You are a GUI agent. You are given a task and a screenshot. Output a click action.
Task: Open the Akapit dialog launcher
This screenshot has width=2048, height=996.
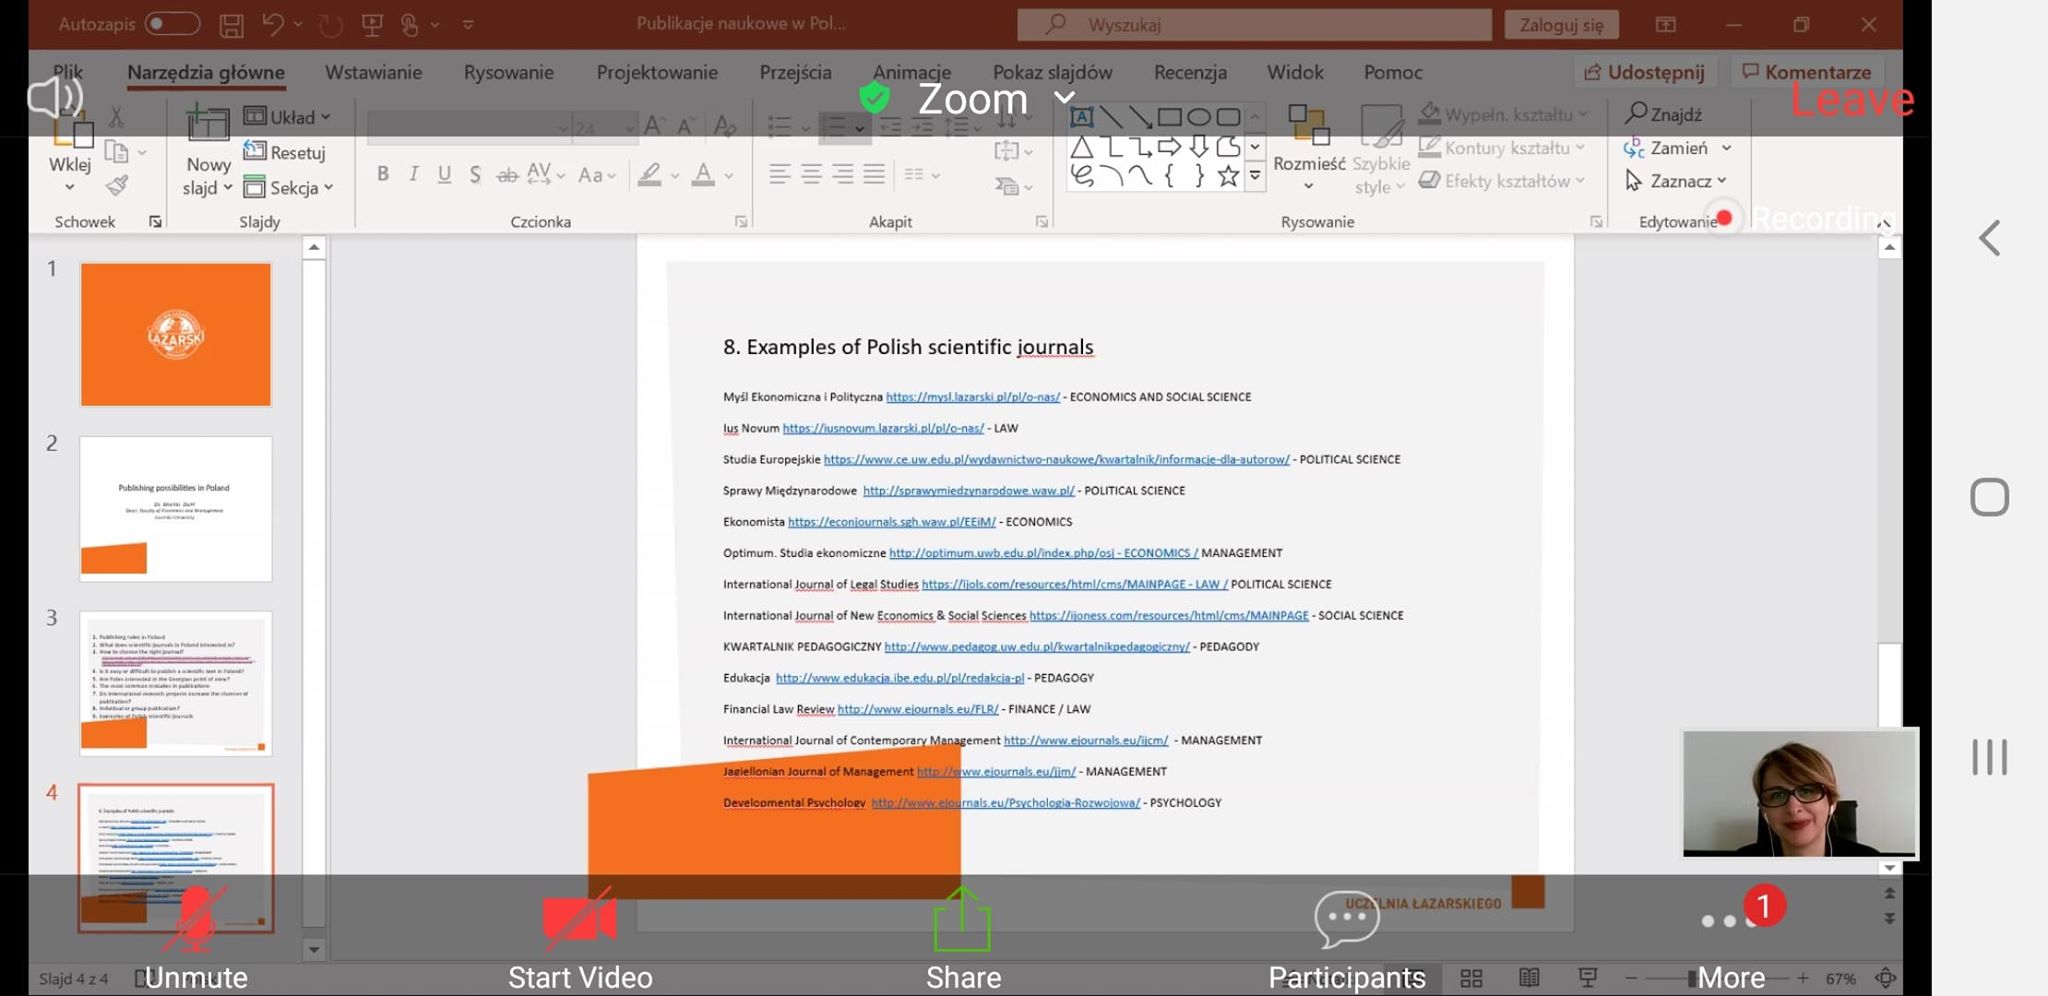[1041, 222]
